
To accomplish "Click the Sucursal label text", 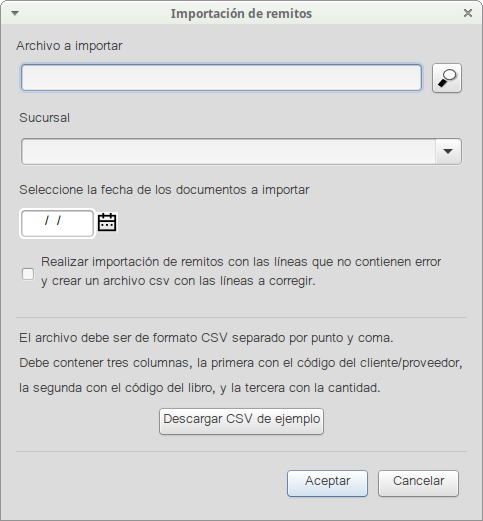I will [x=44, y=118].
